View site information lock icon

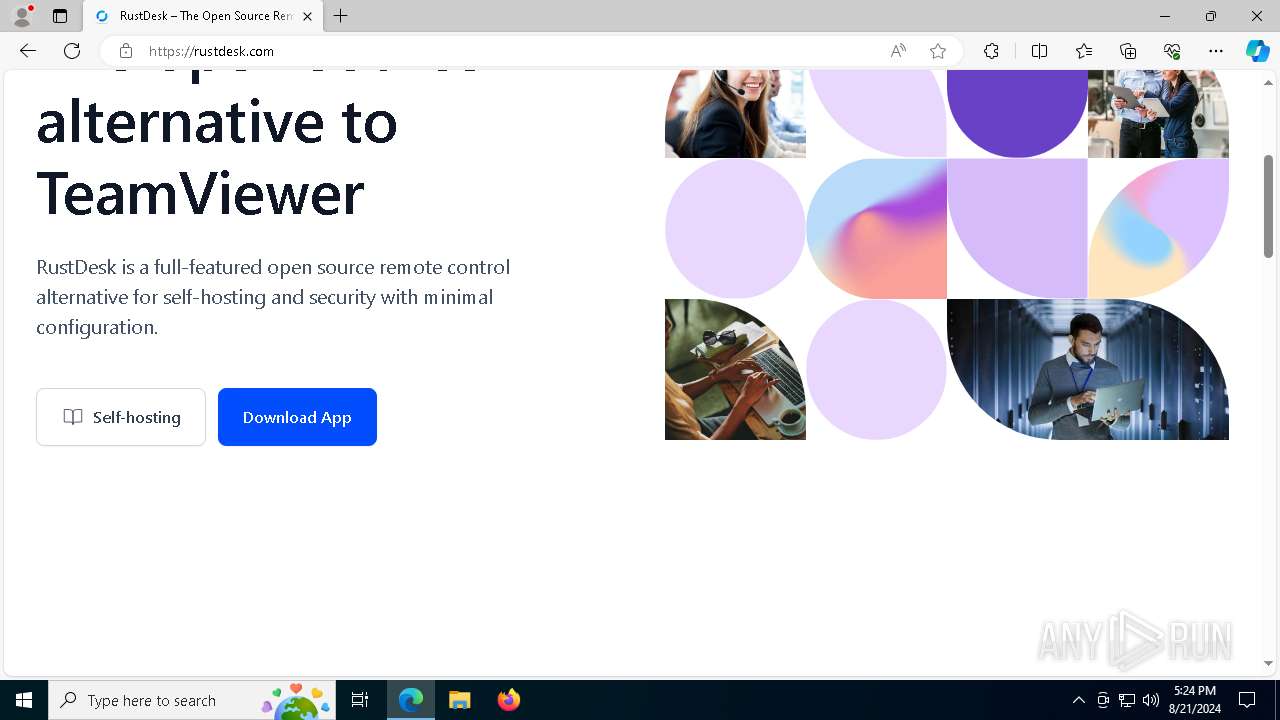tap(125, 51)
